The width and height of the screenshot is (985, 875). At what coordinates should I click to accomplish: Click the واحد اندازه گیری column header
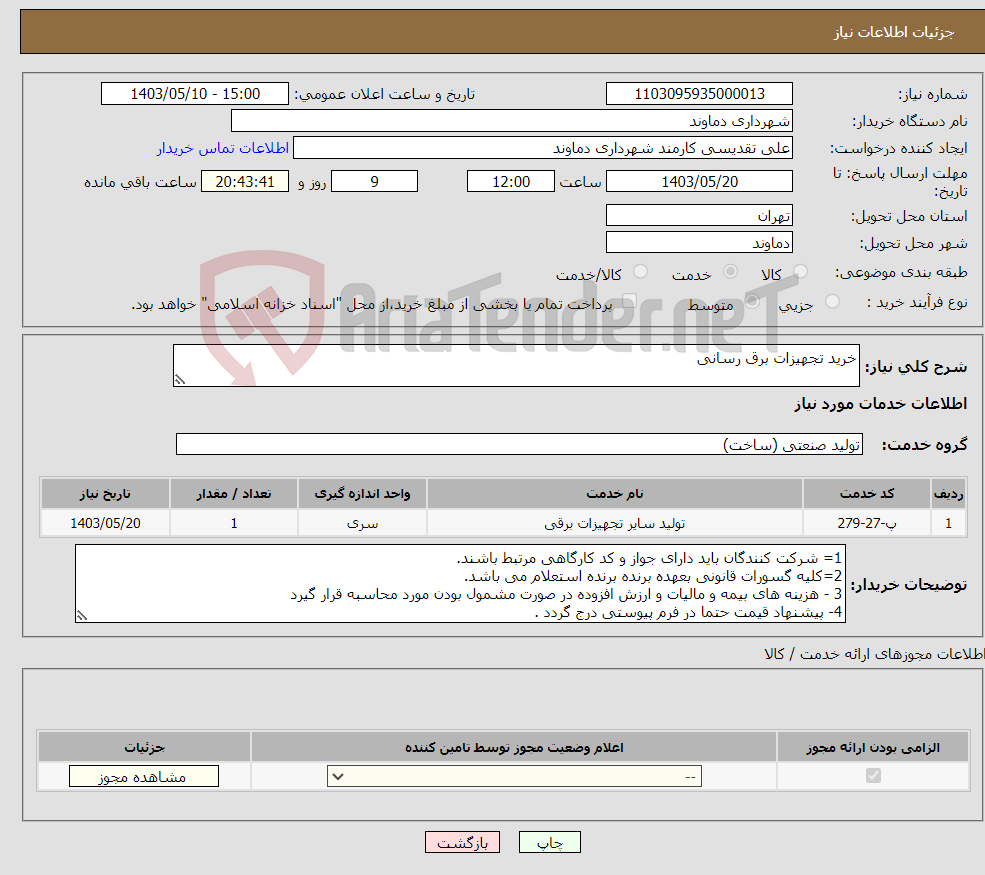click(x=362, y=494)
